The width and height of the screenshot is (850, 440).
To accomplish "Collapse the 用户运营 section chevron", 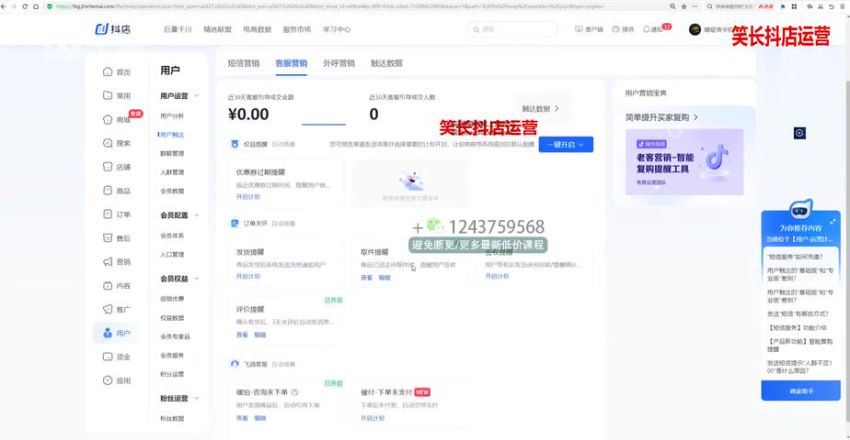I will click(197, 96).
